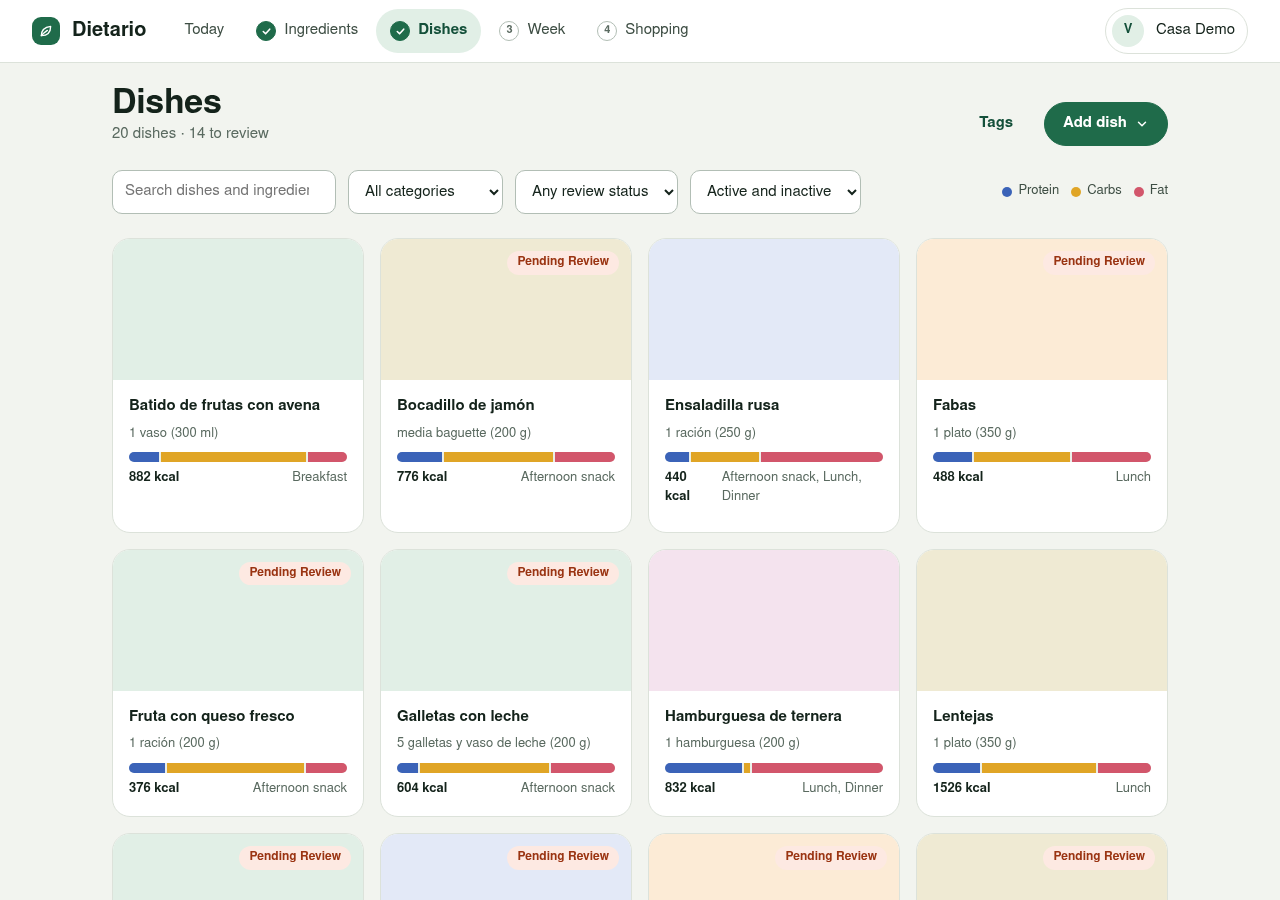Open the All categories dropdown
This screenshot has height=900, width=1280.
coord(425,192)
